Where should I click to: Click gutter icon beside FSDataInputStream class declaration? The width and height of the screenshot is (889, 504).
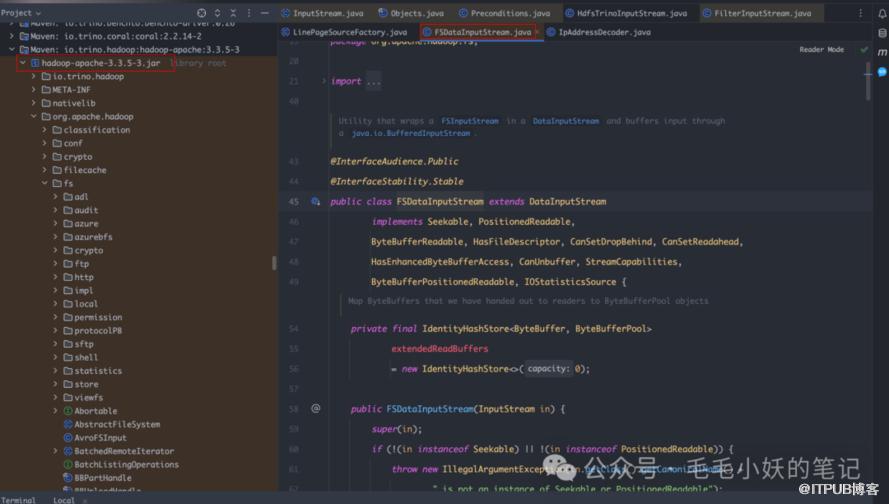316,202
